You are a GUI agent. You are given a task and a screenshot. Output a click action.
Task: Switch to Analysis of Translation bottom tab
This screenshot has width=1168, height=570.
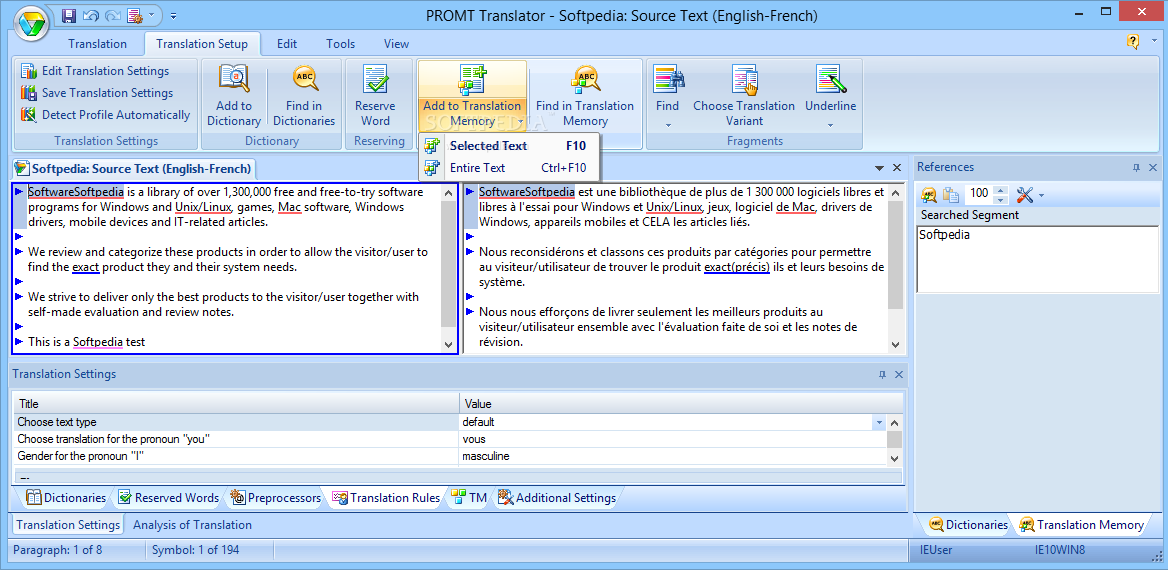(192, 525)
